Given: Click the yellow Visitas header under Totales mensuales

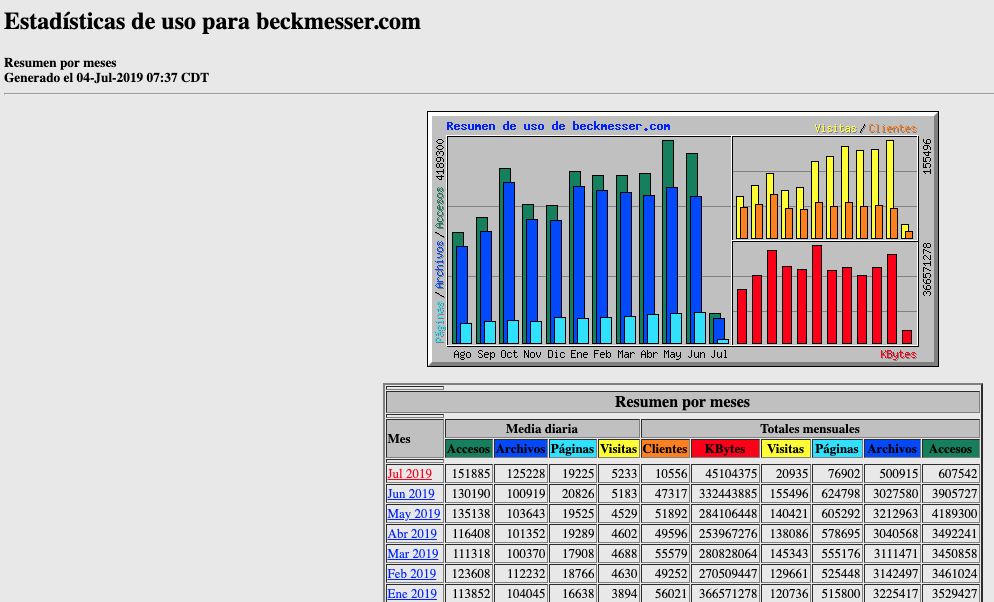Looking at the screenshot, I should point(785,449).
